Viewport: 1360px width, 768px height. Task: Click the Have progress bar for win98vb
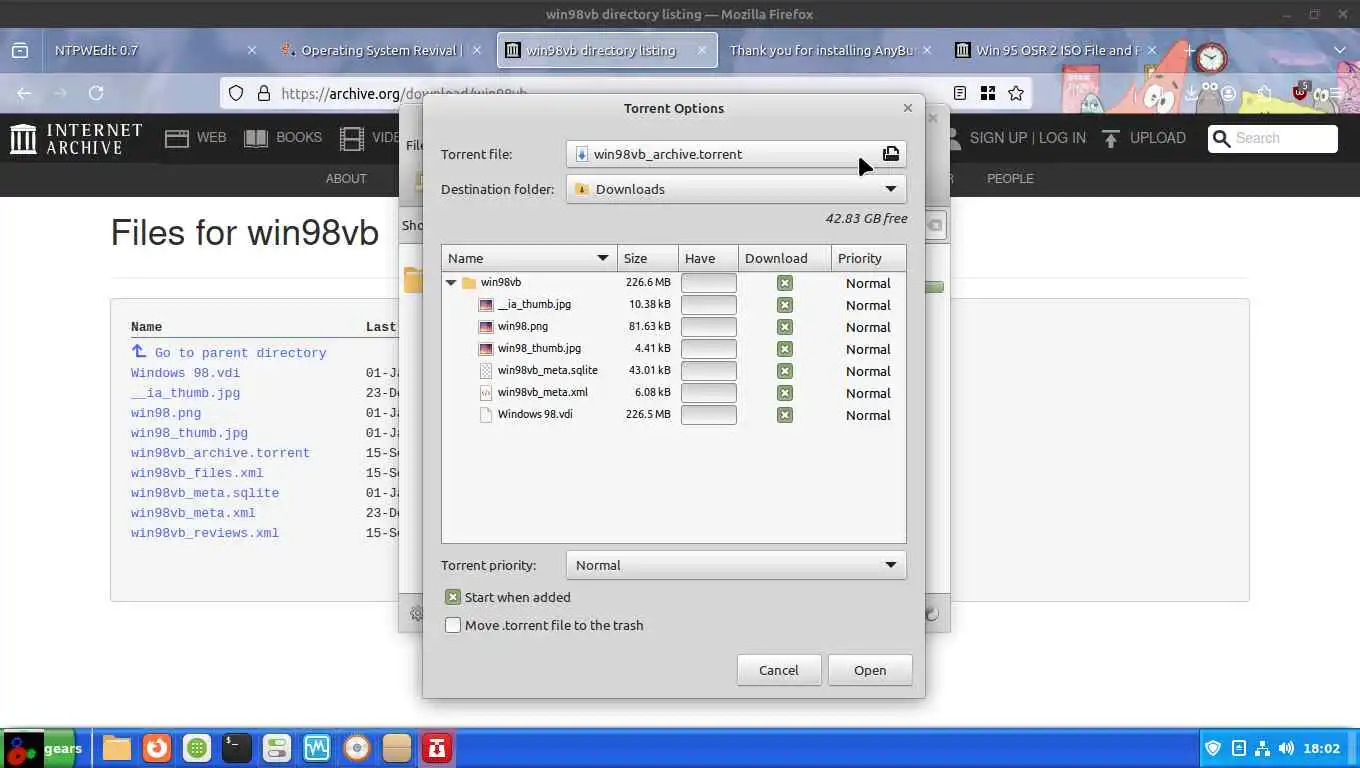coord(709,283)
